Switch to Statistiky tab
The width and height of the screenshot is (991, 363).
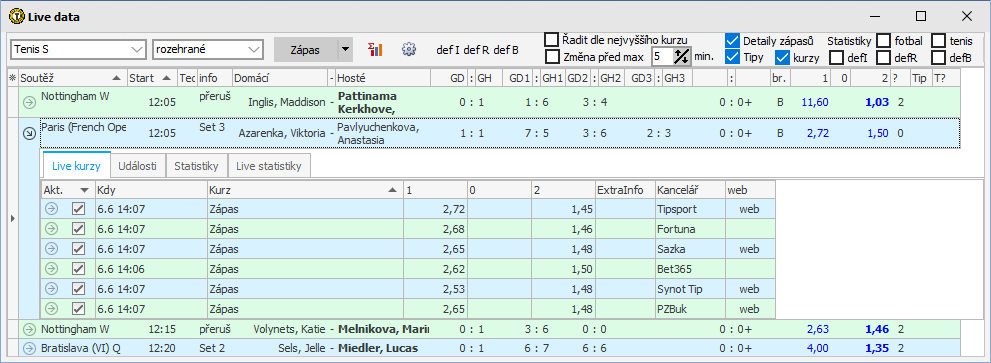pyautogui.click(x=197, y=166)
